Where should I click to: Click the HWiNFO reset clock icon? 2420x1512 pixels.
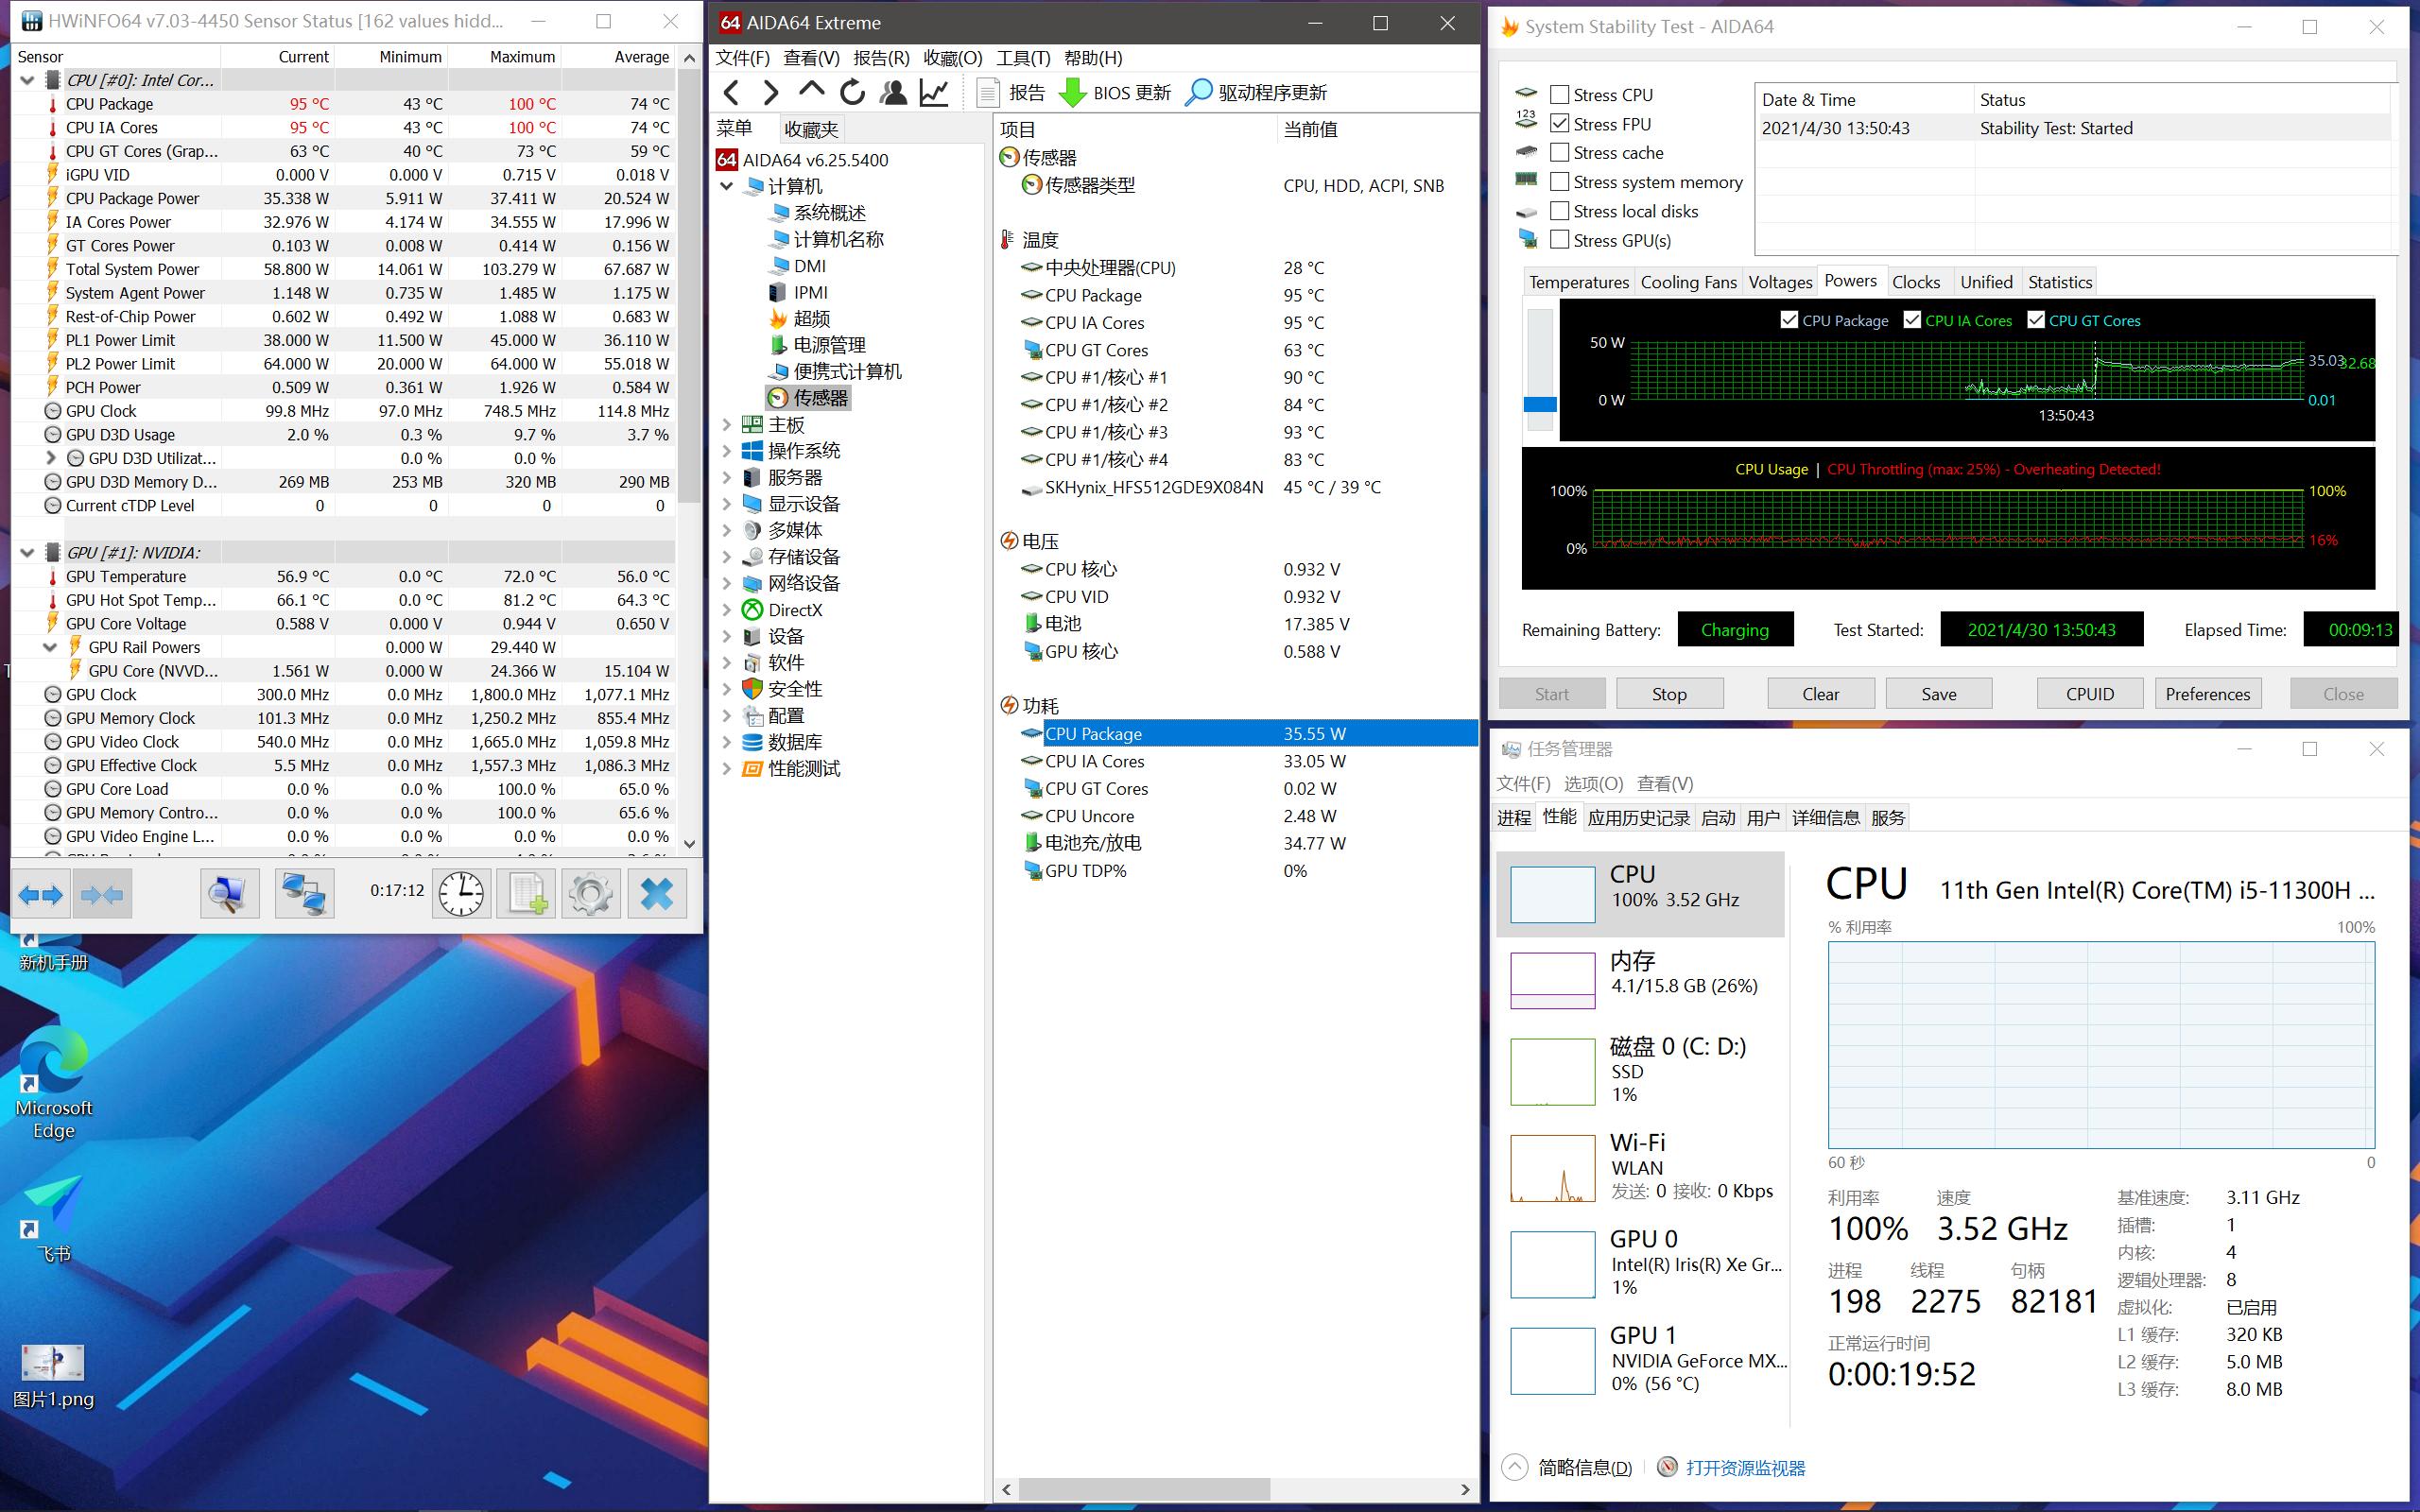(x=461, y=893)
